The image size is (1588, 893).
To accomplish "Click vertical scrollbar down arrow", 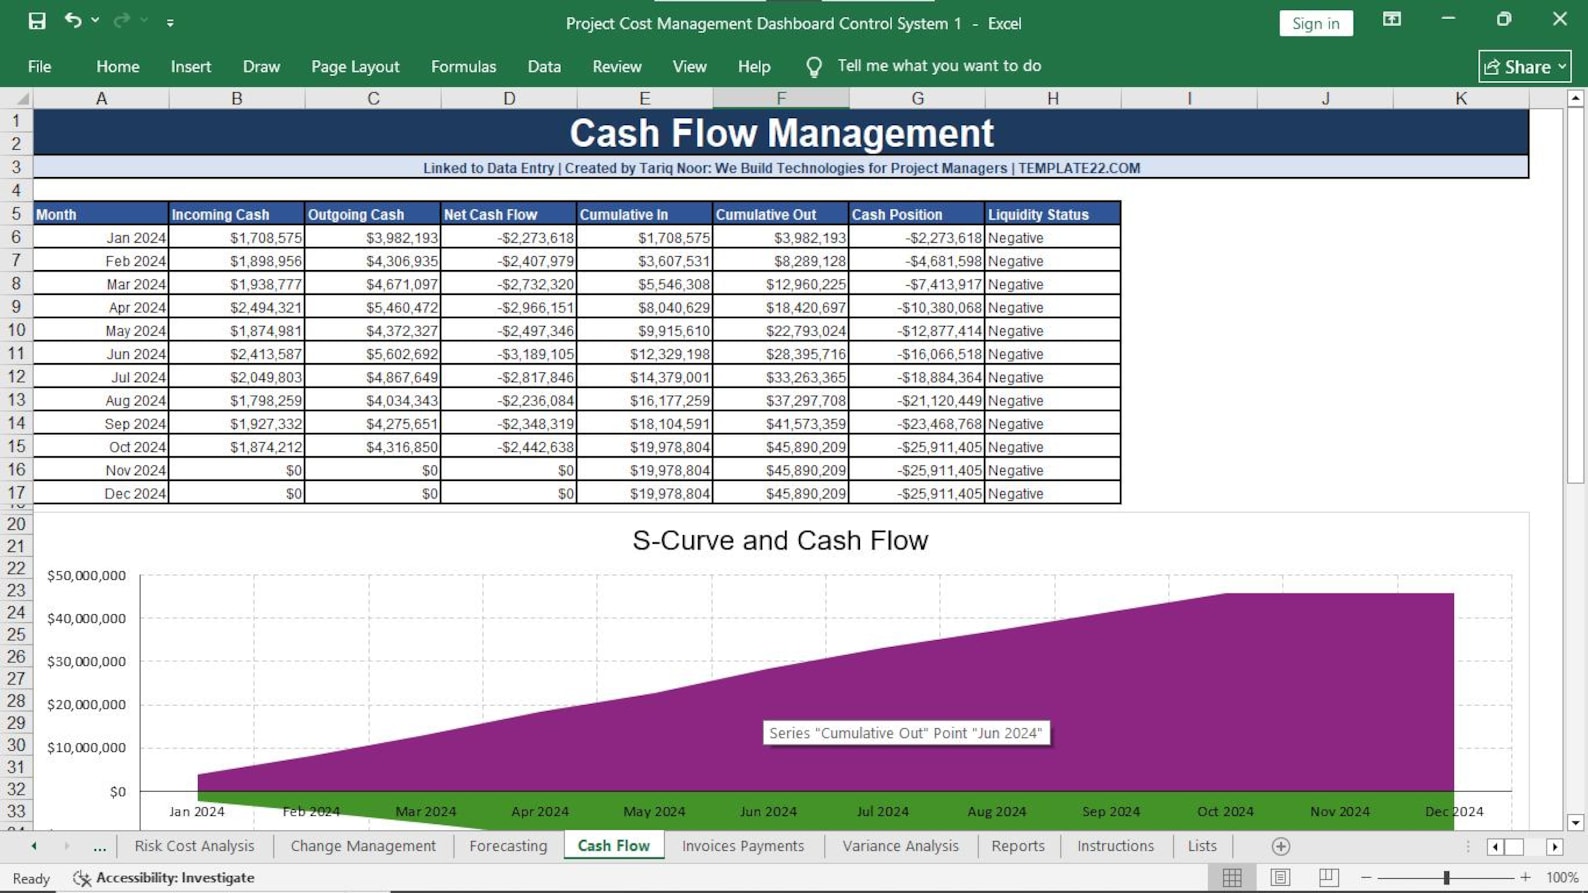I will tap(1576, 823).
